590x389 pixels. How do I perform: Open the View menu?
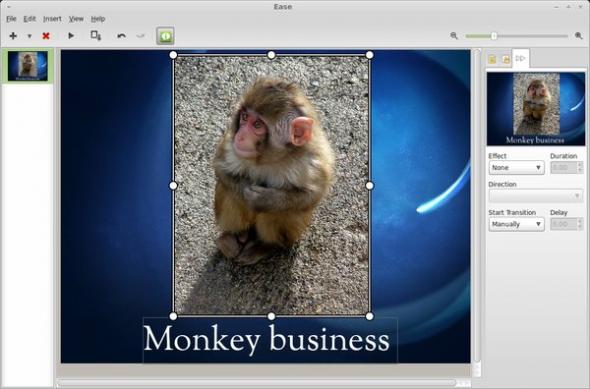point(76,18)
